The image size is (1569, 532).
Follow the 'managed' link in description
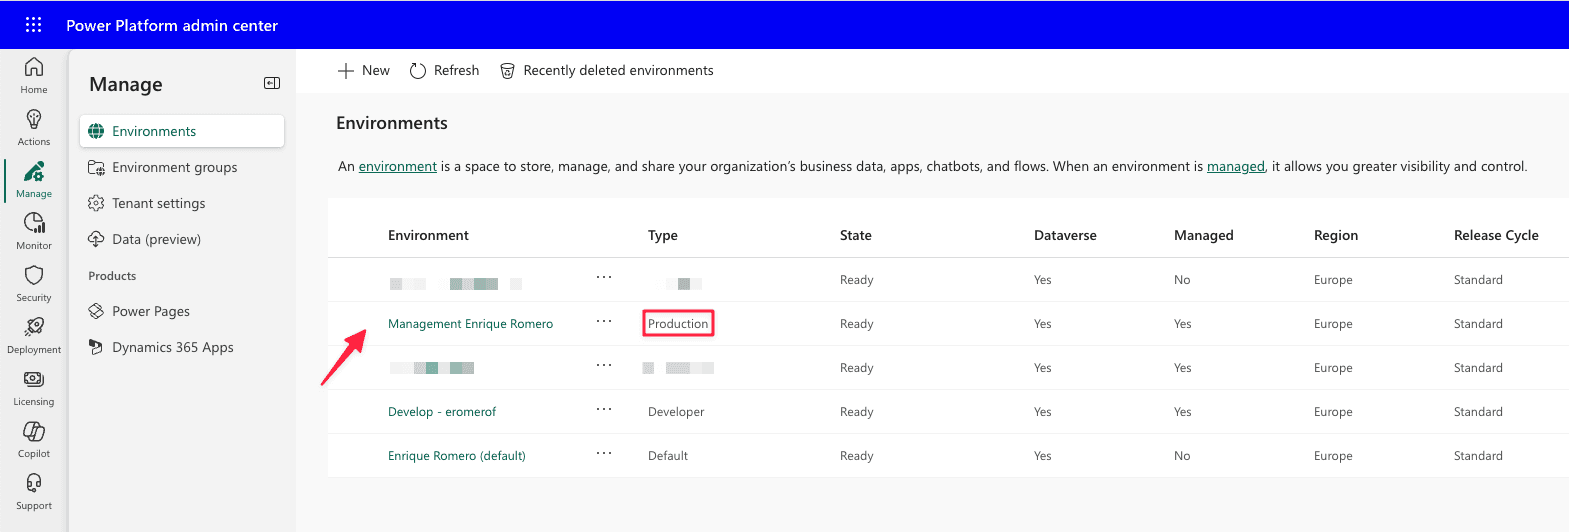[1236, 166]
